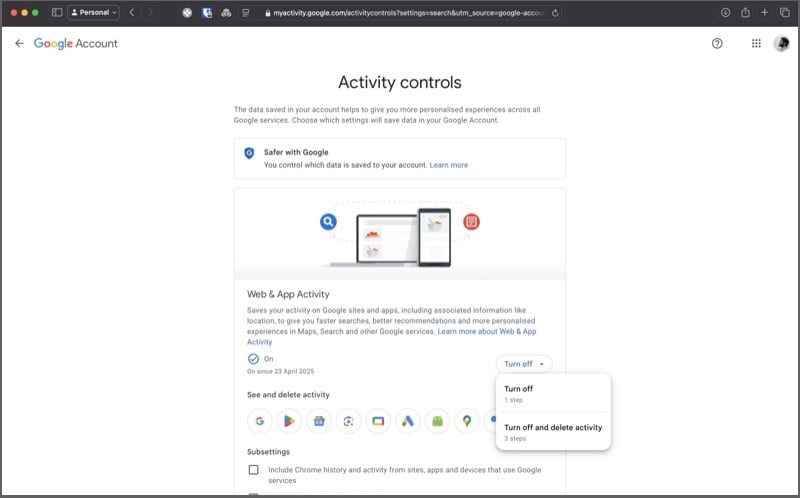The width and height of the screenshot is (800, 498).
Task: Open Google Lens activity icon
Action: click(x=348, y=421)
